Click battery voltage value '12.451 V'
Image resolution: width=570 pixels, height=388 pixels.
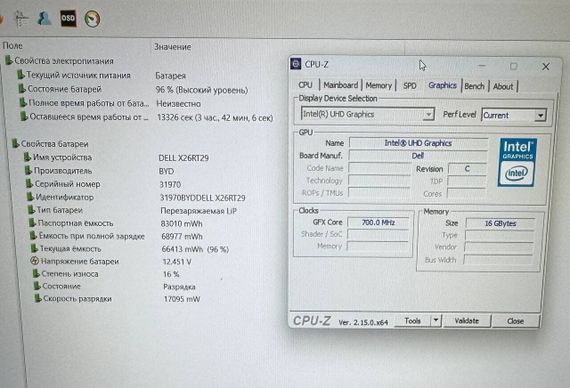coord(177,262)
